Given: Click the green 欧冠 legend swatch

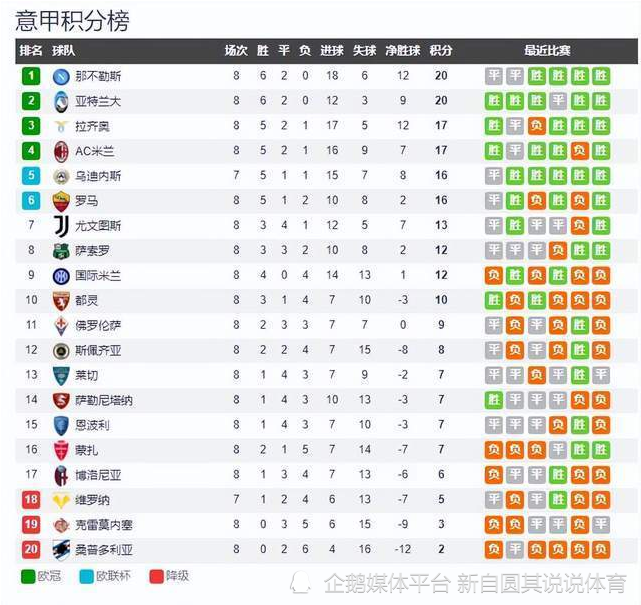Looking at the screenshot, I should (x=28, y=576).
